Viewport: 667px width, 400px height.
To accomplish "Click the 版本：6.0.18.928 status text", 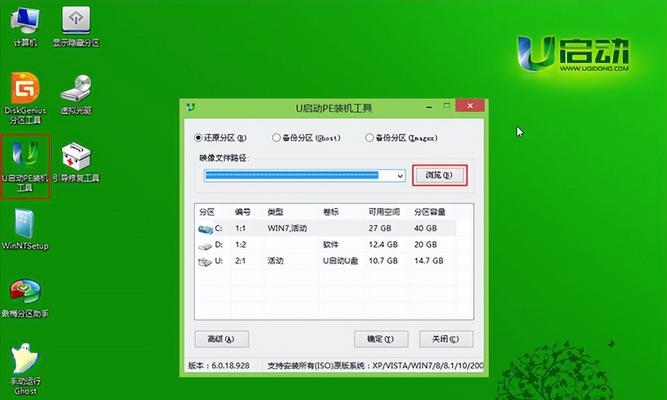I will click(219, 366).
